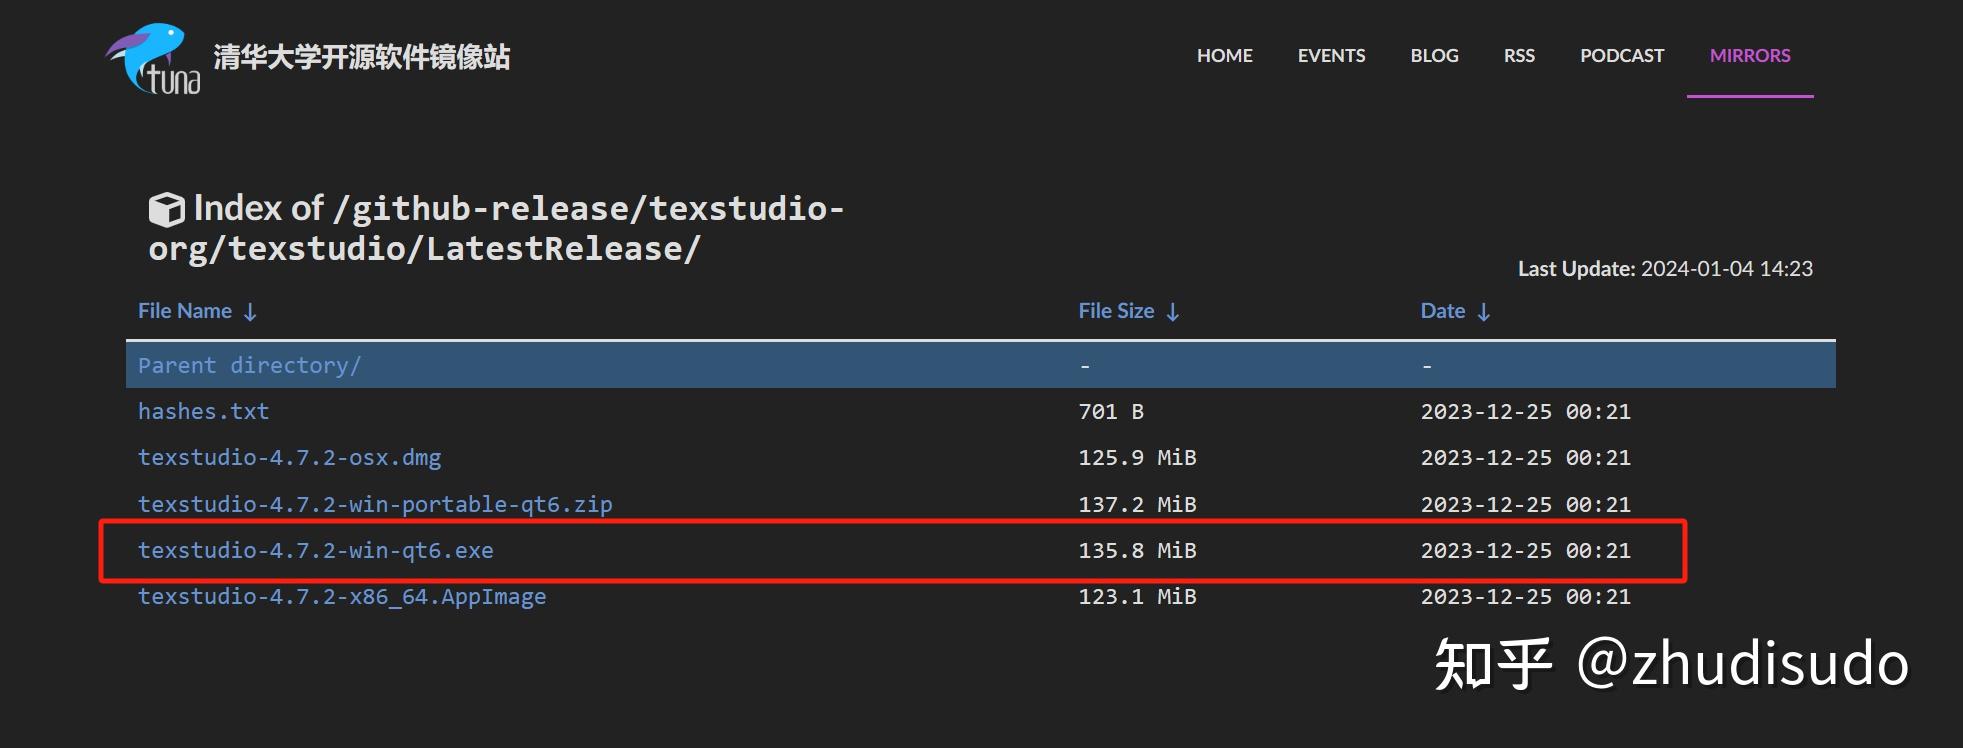Open the BLOG navigation link

pos(1434,56)
